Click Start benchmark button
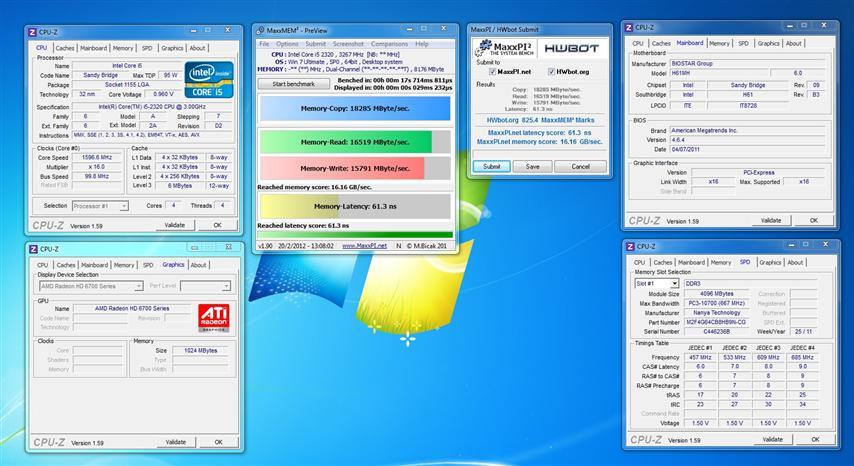The width and height of the screenshot is (854, 466). click(294, 84)
